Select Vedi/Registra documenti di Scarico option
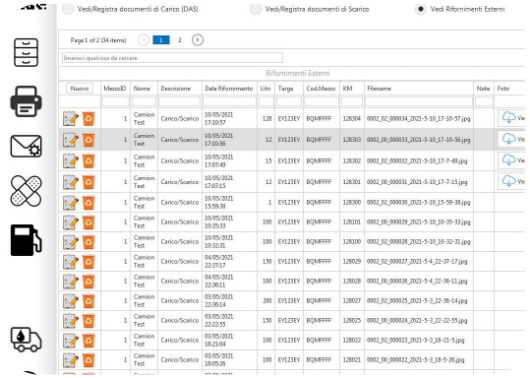Screen dimensions: 530x378 [x=256, y=9]
